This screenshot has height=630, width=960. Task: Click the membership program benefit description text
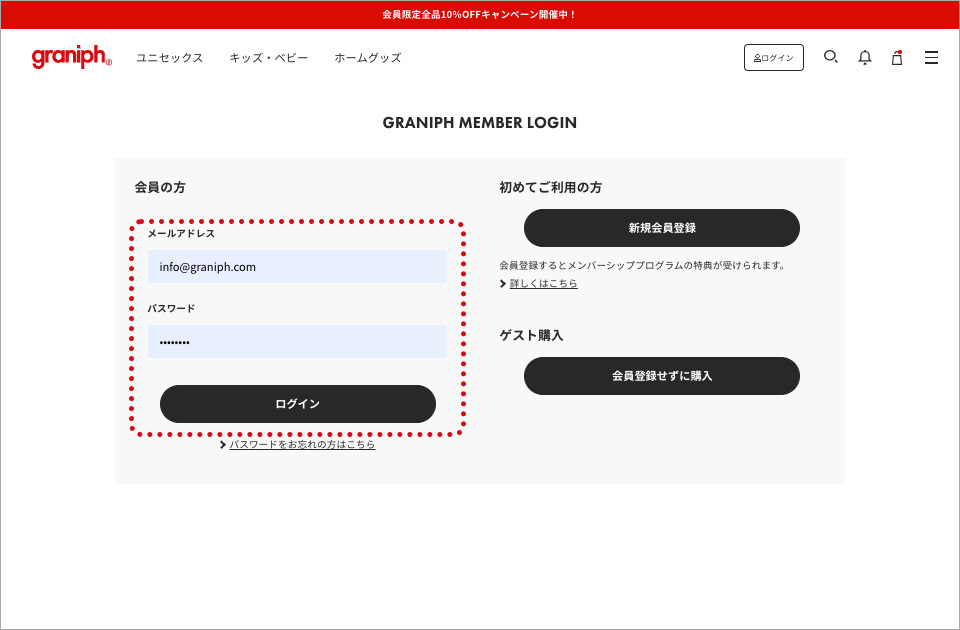pos(642,265)
